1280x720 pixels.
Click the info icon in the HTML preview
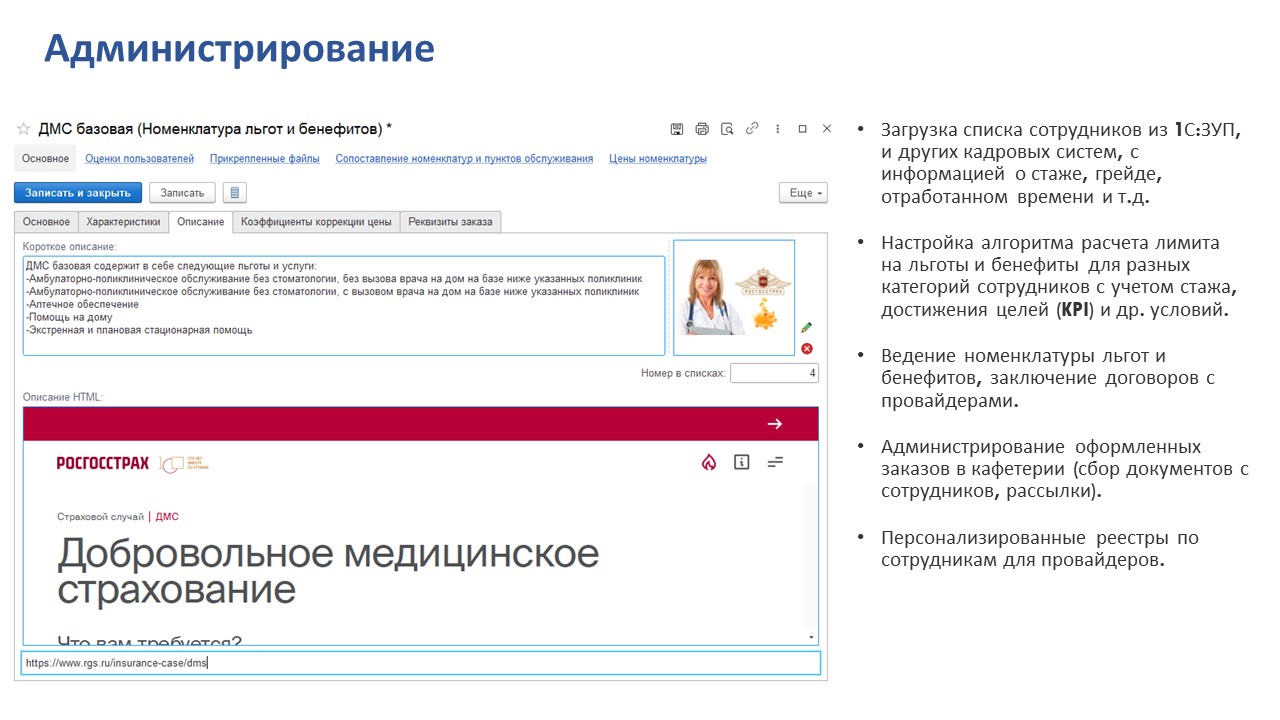coord(741,462)
